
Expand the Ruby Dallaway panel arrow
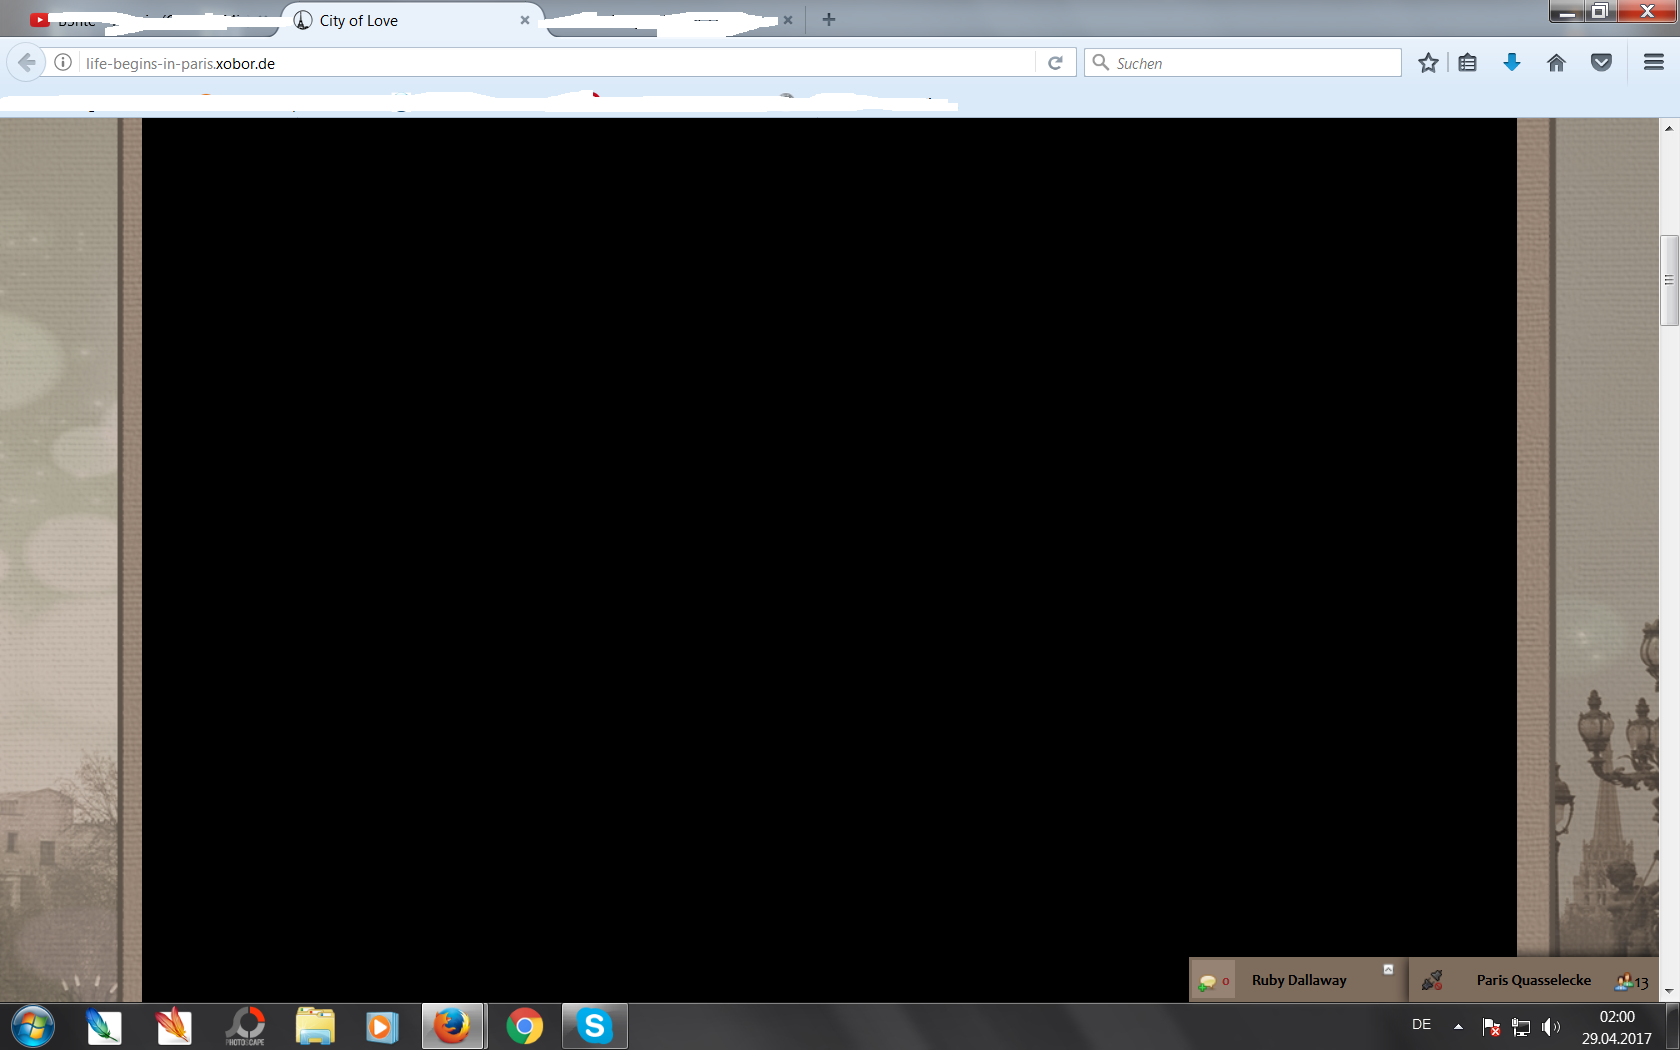click(x=1388, y=969)
